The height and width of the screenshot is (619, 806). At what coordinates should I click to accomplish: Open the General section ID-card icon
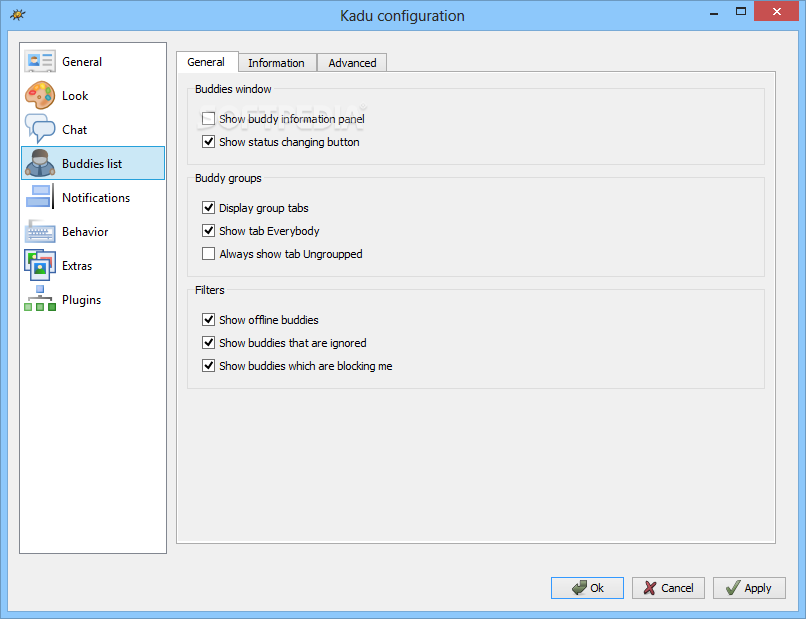click(40, 61)
